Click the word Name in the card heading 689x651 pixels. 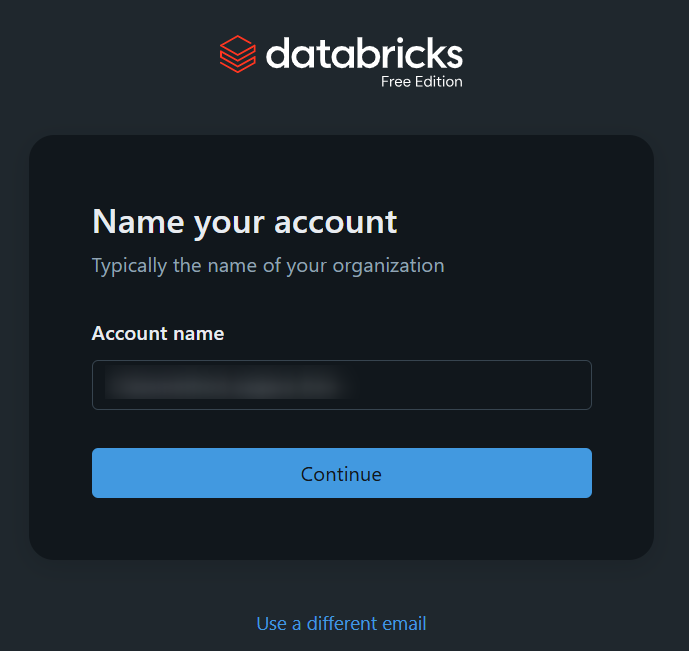(x=138, y=222)
